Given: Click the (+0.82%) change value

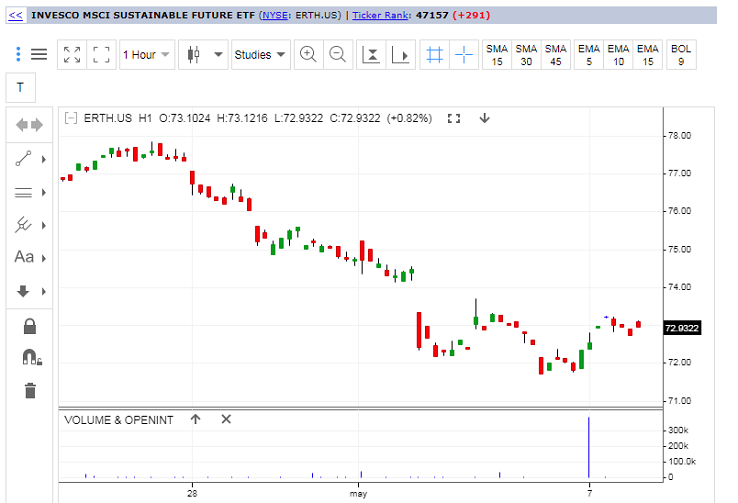Looking at the screenshot, I should tap(409, 118).
